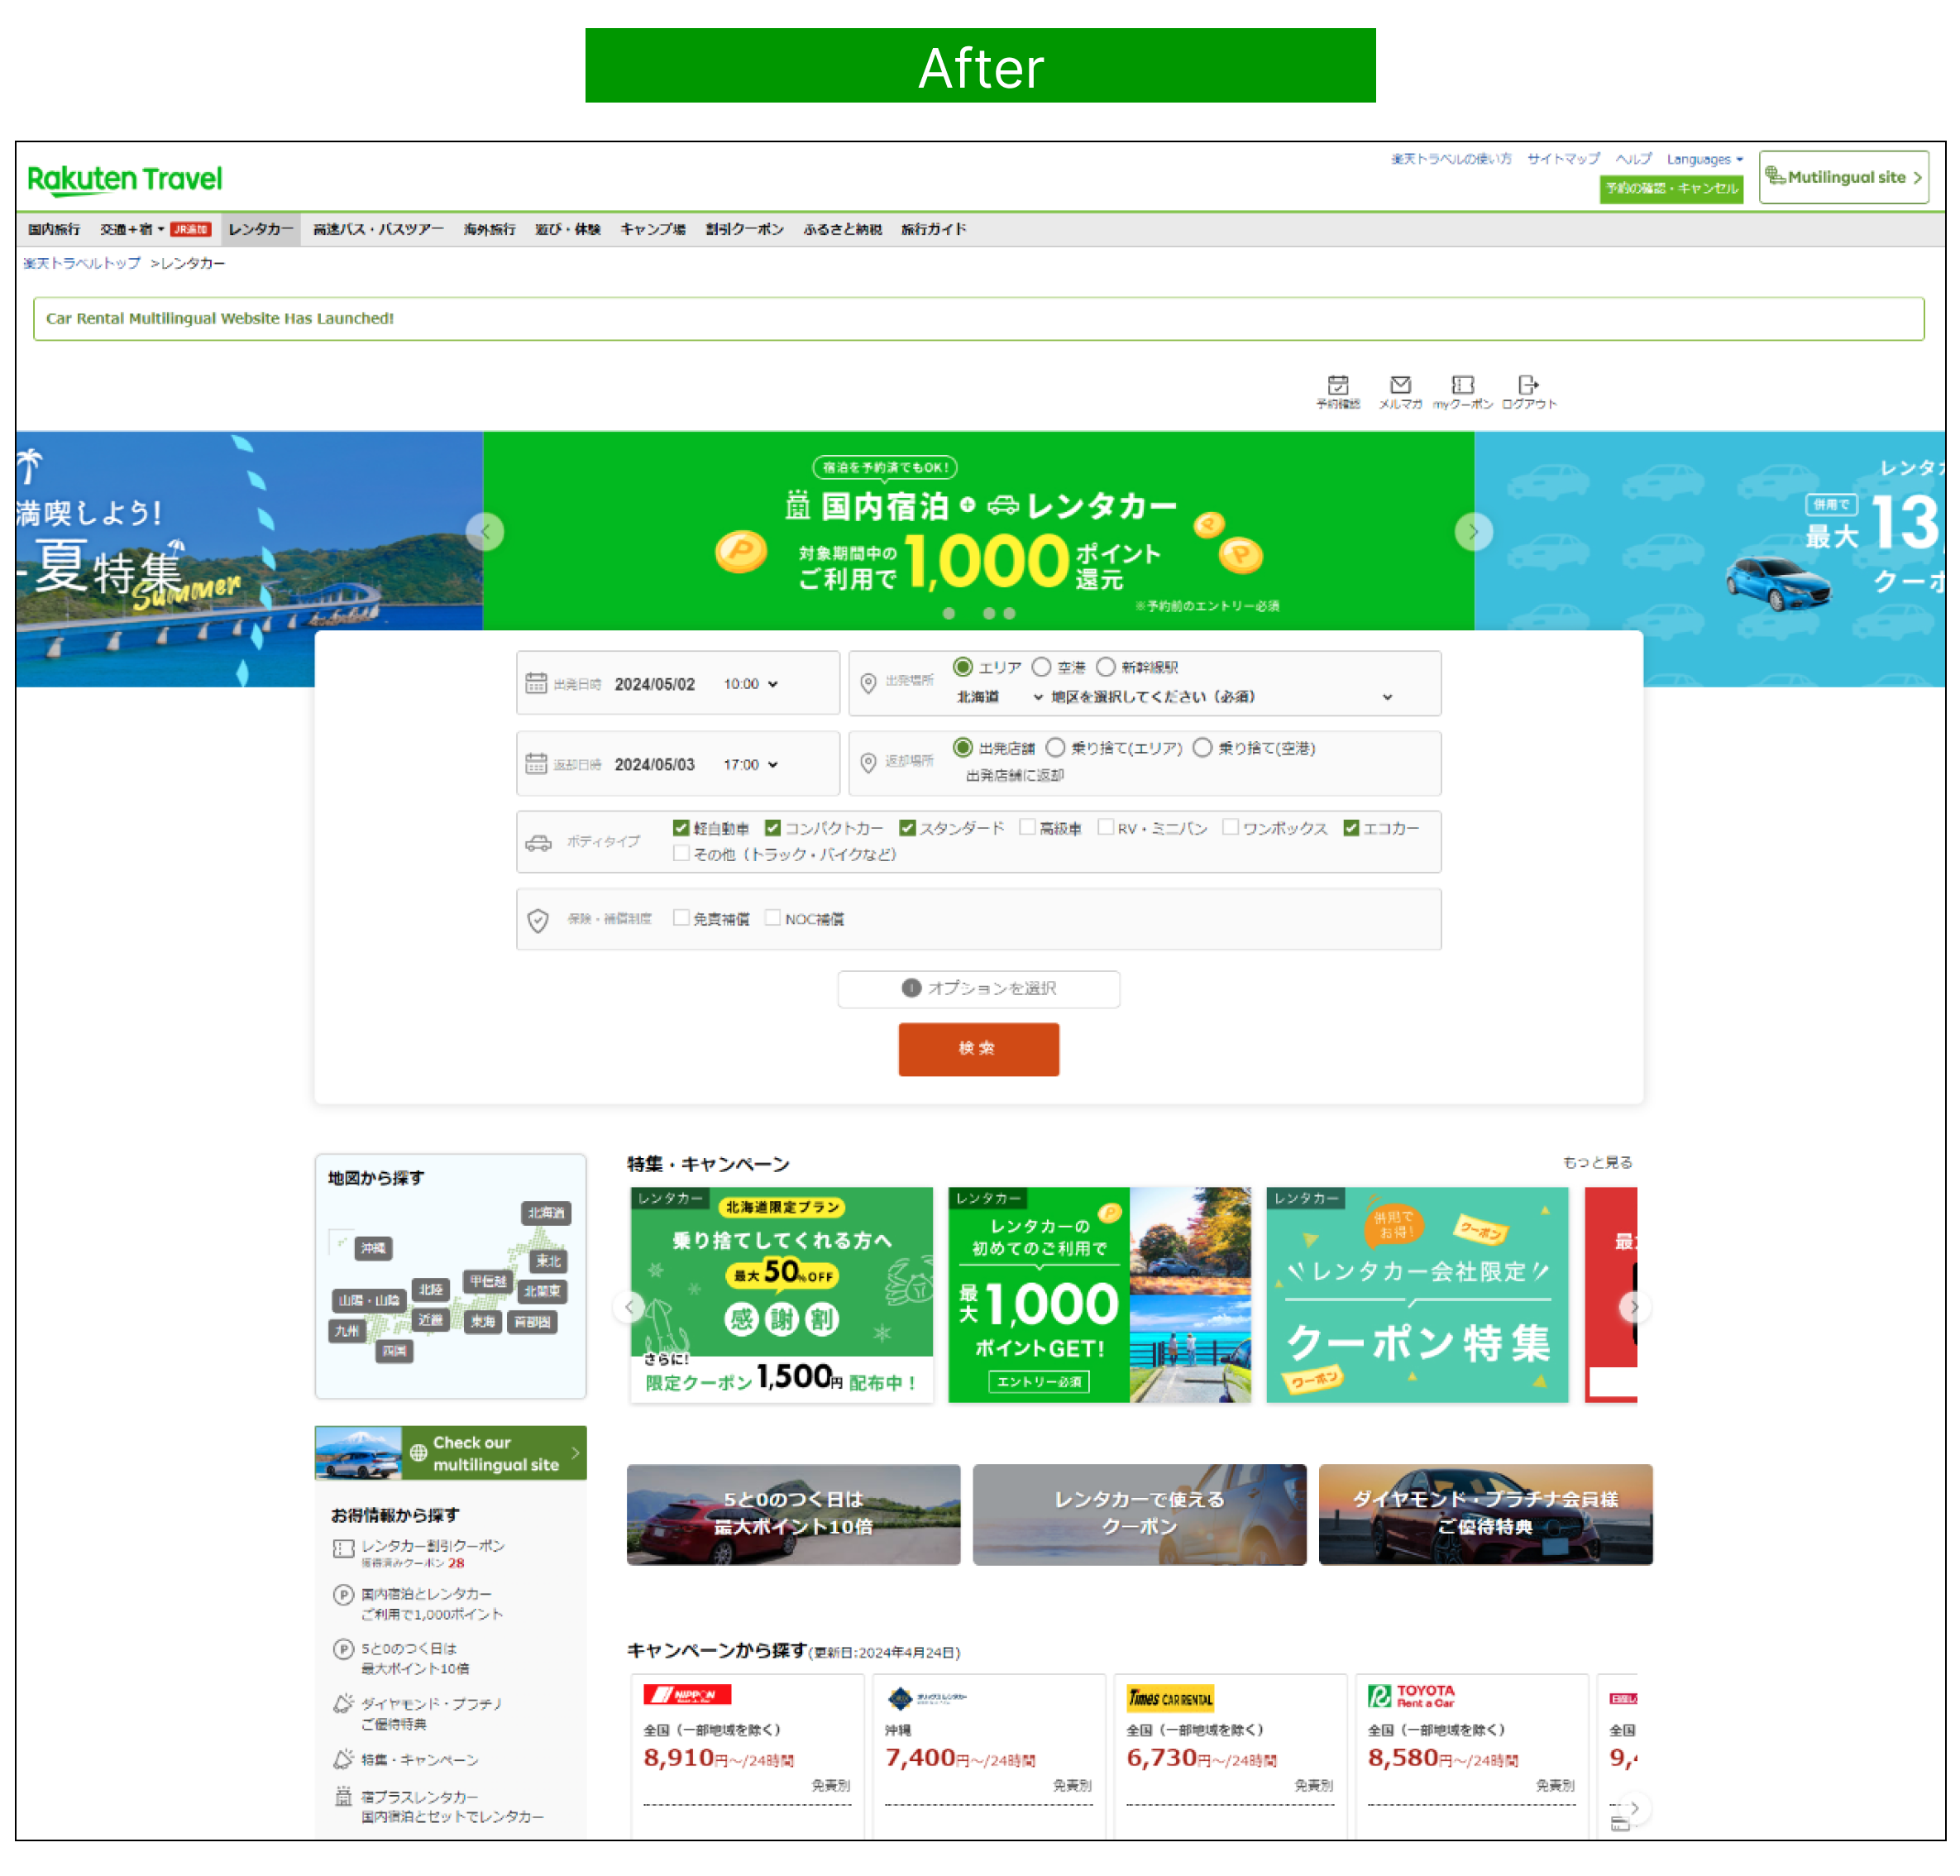Click the third carousel indicator dot

(x=1009, y=614)
